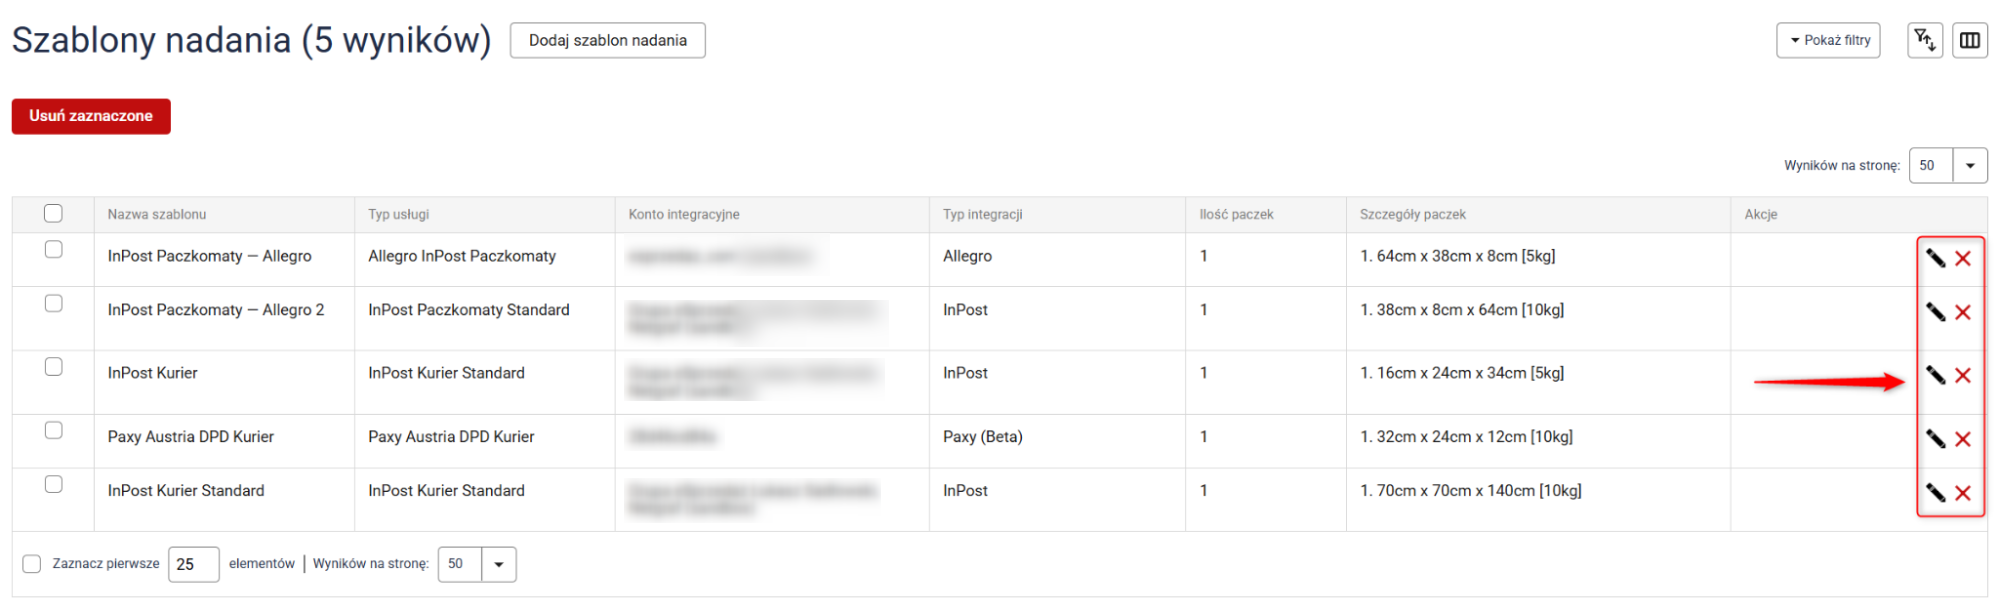The height and width of the screenshot is (610, 1999).
Task: Toggle the select-all checkbox in table header
Action: point(53,213)
